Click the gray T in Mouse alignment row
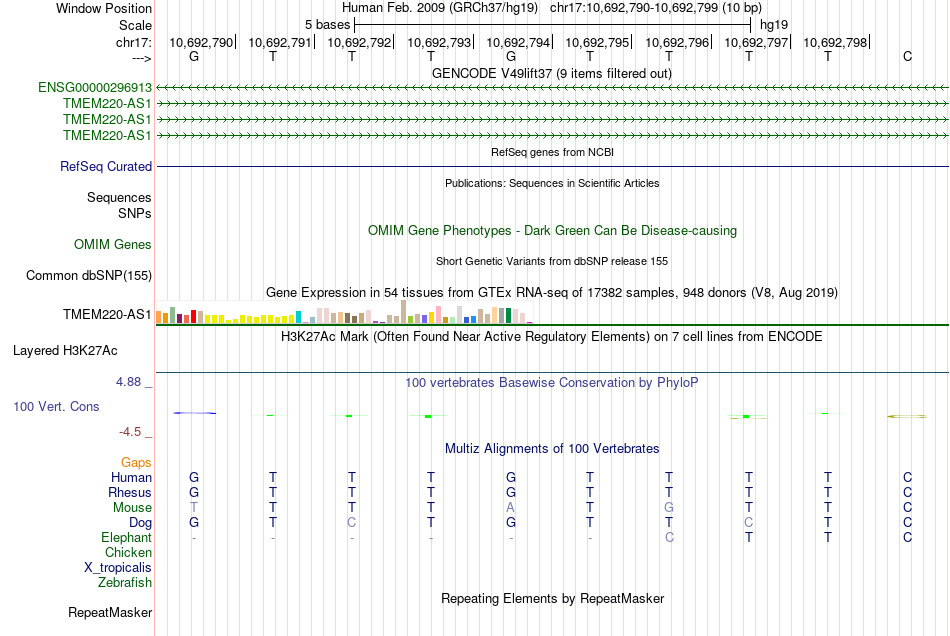The width and height of the screenshot is (950, 636). [x=194, y=508]
